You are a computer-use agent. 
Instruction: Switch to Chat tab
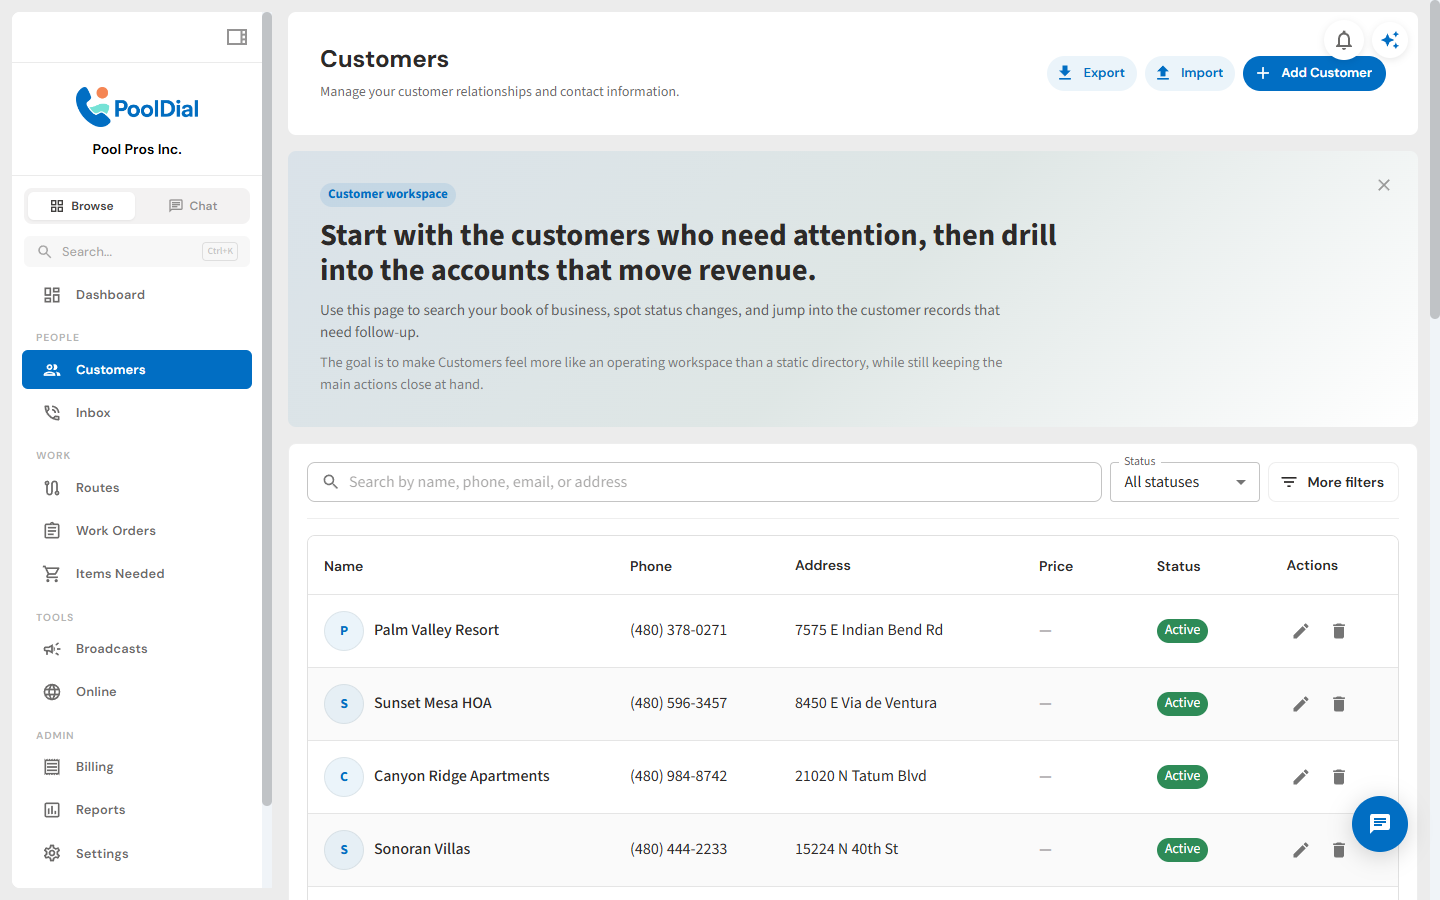pyautogui.click(x=192, y=206)
